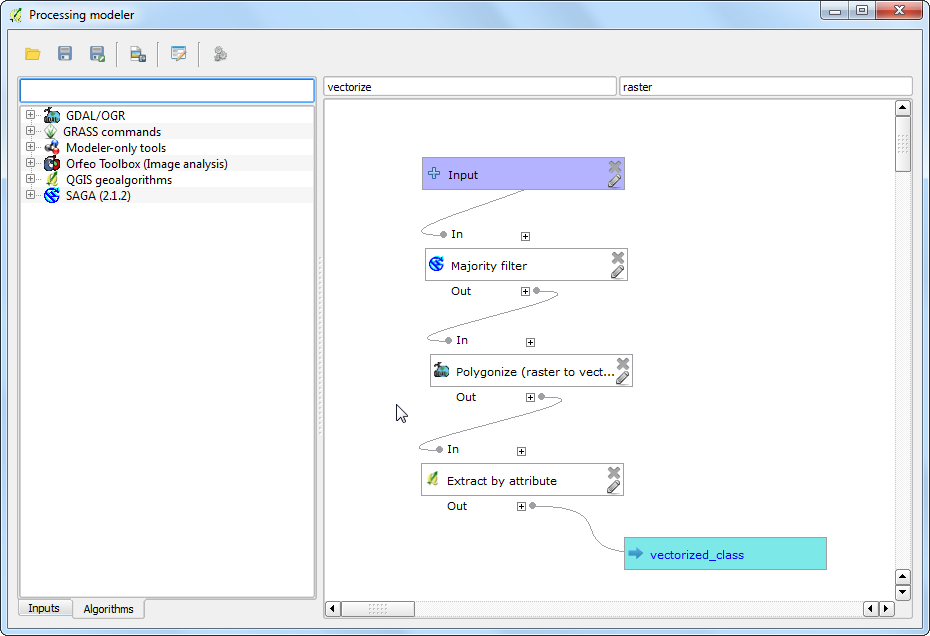This screenshot has height=636, width=930.
Task: Remove the Majority filter node via its X
Action: (618, 257)
